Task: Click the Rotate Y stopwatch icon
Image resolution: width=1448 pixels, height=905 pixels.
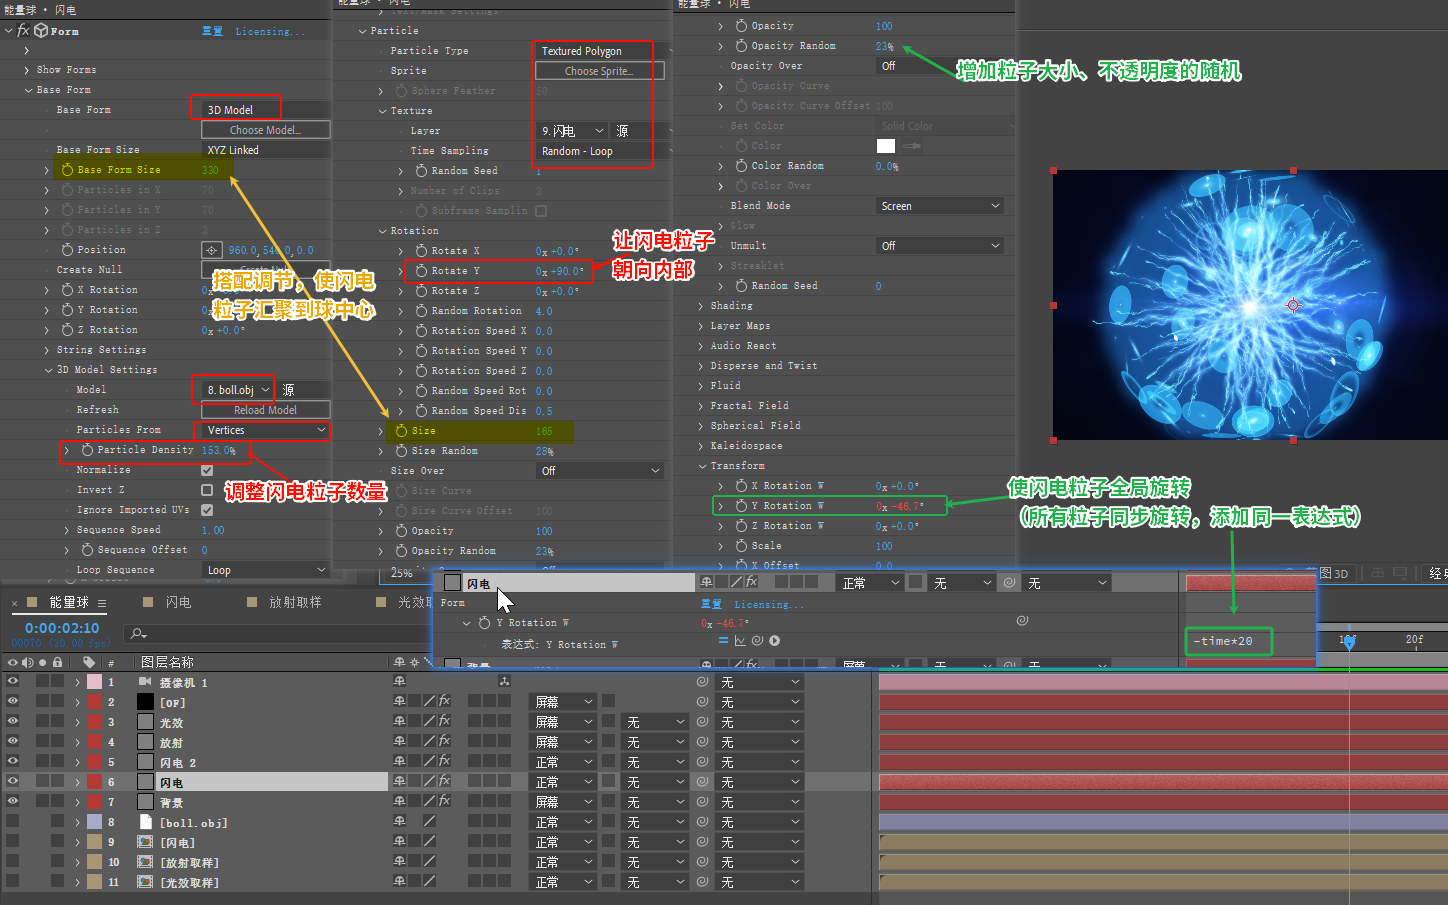Action: 421,271
